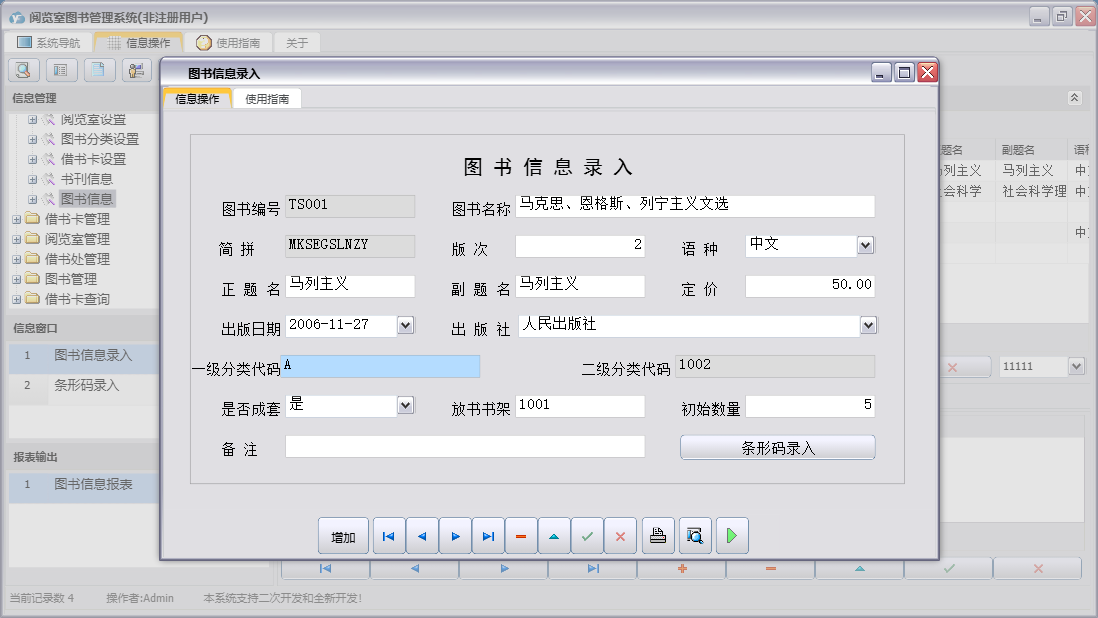Click the search document icon in the left toolbar
This screenshot has width=1098, height=618.
pyautogui.click(x=22, y=69)
